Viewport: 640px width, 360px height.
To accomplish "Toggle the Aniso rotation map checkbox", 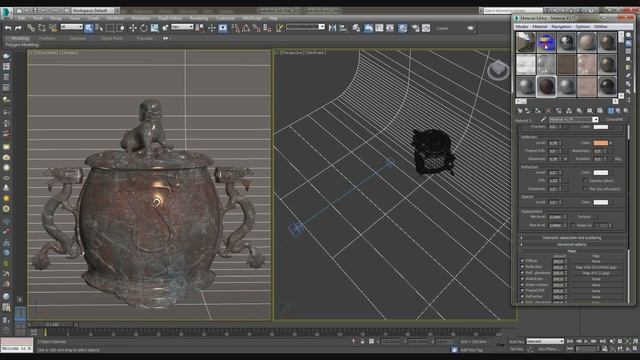I will pyautogui.click(x=522, y=284).
